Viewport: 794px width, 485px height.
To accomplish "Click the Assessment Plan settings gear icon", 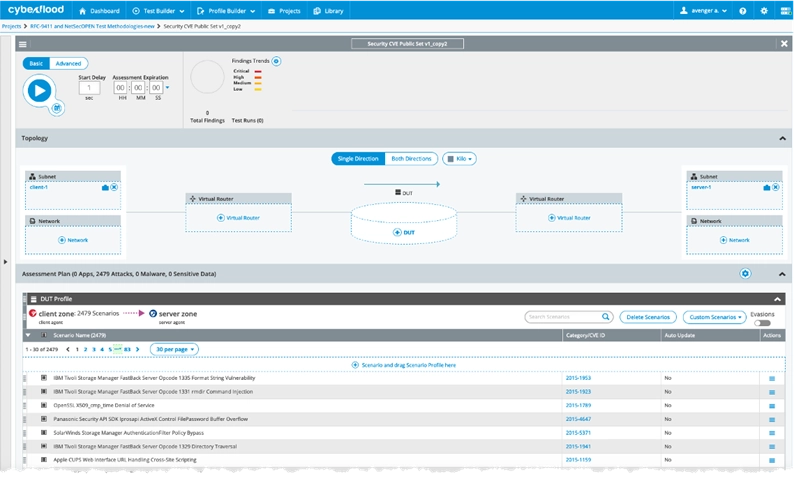I will (x=744, y=273).
